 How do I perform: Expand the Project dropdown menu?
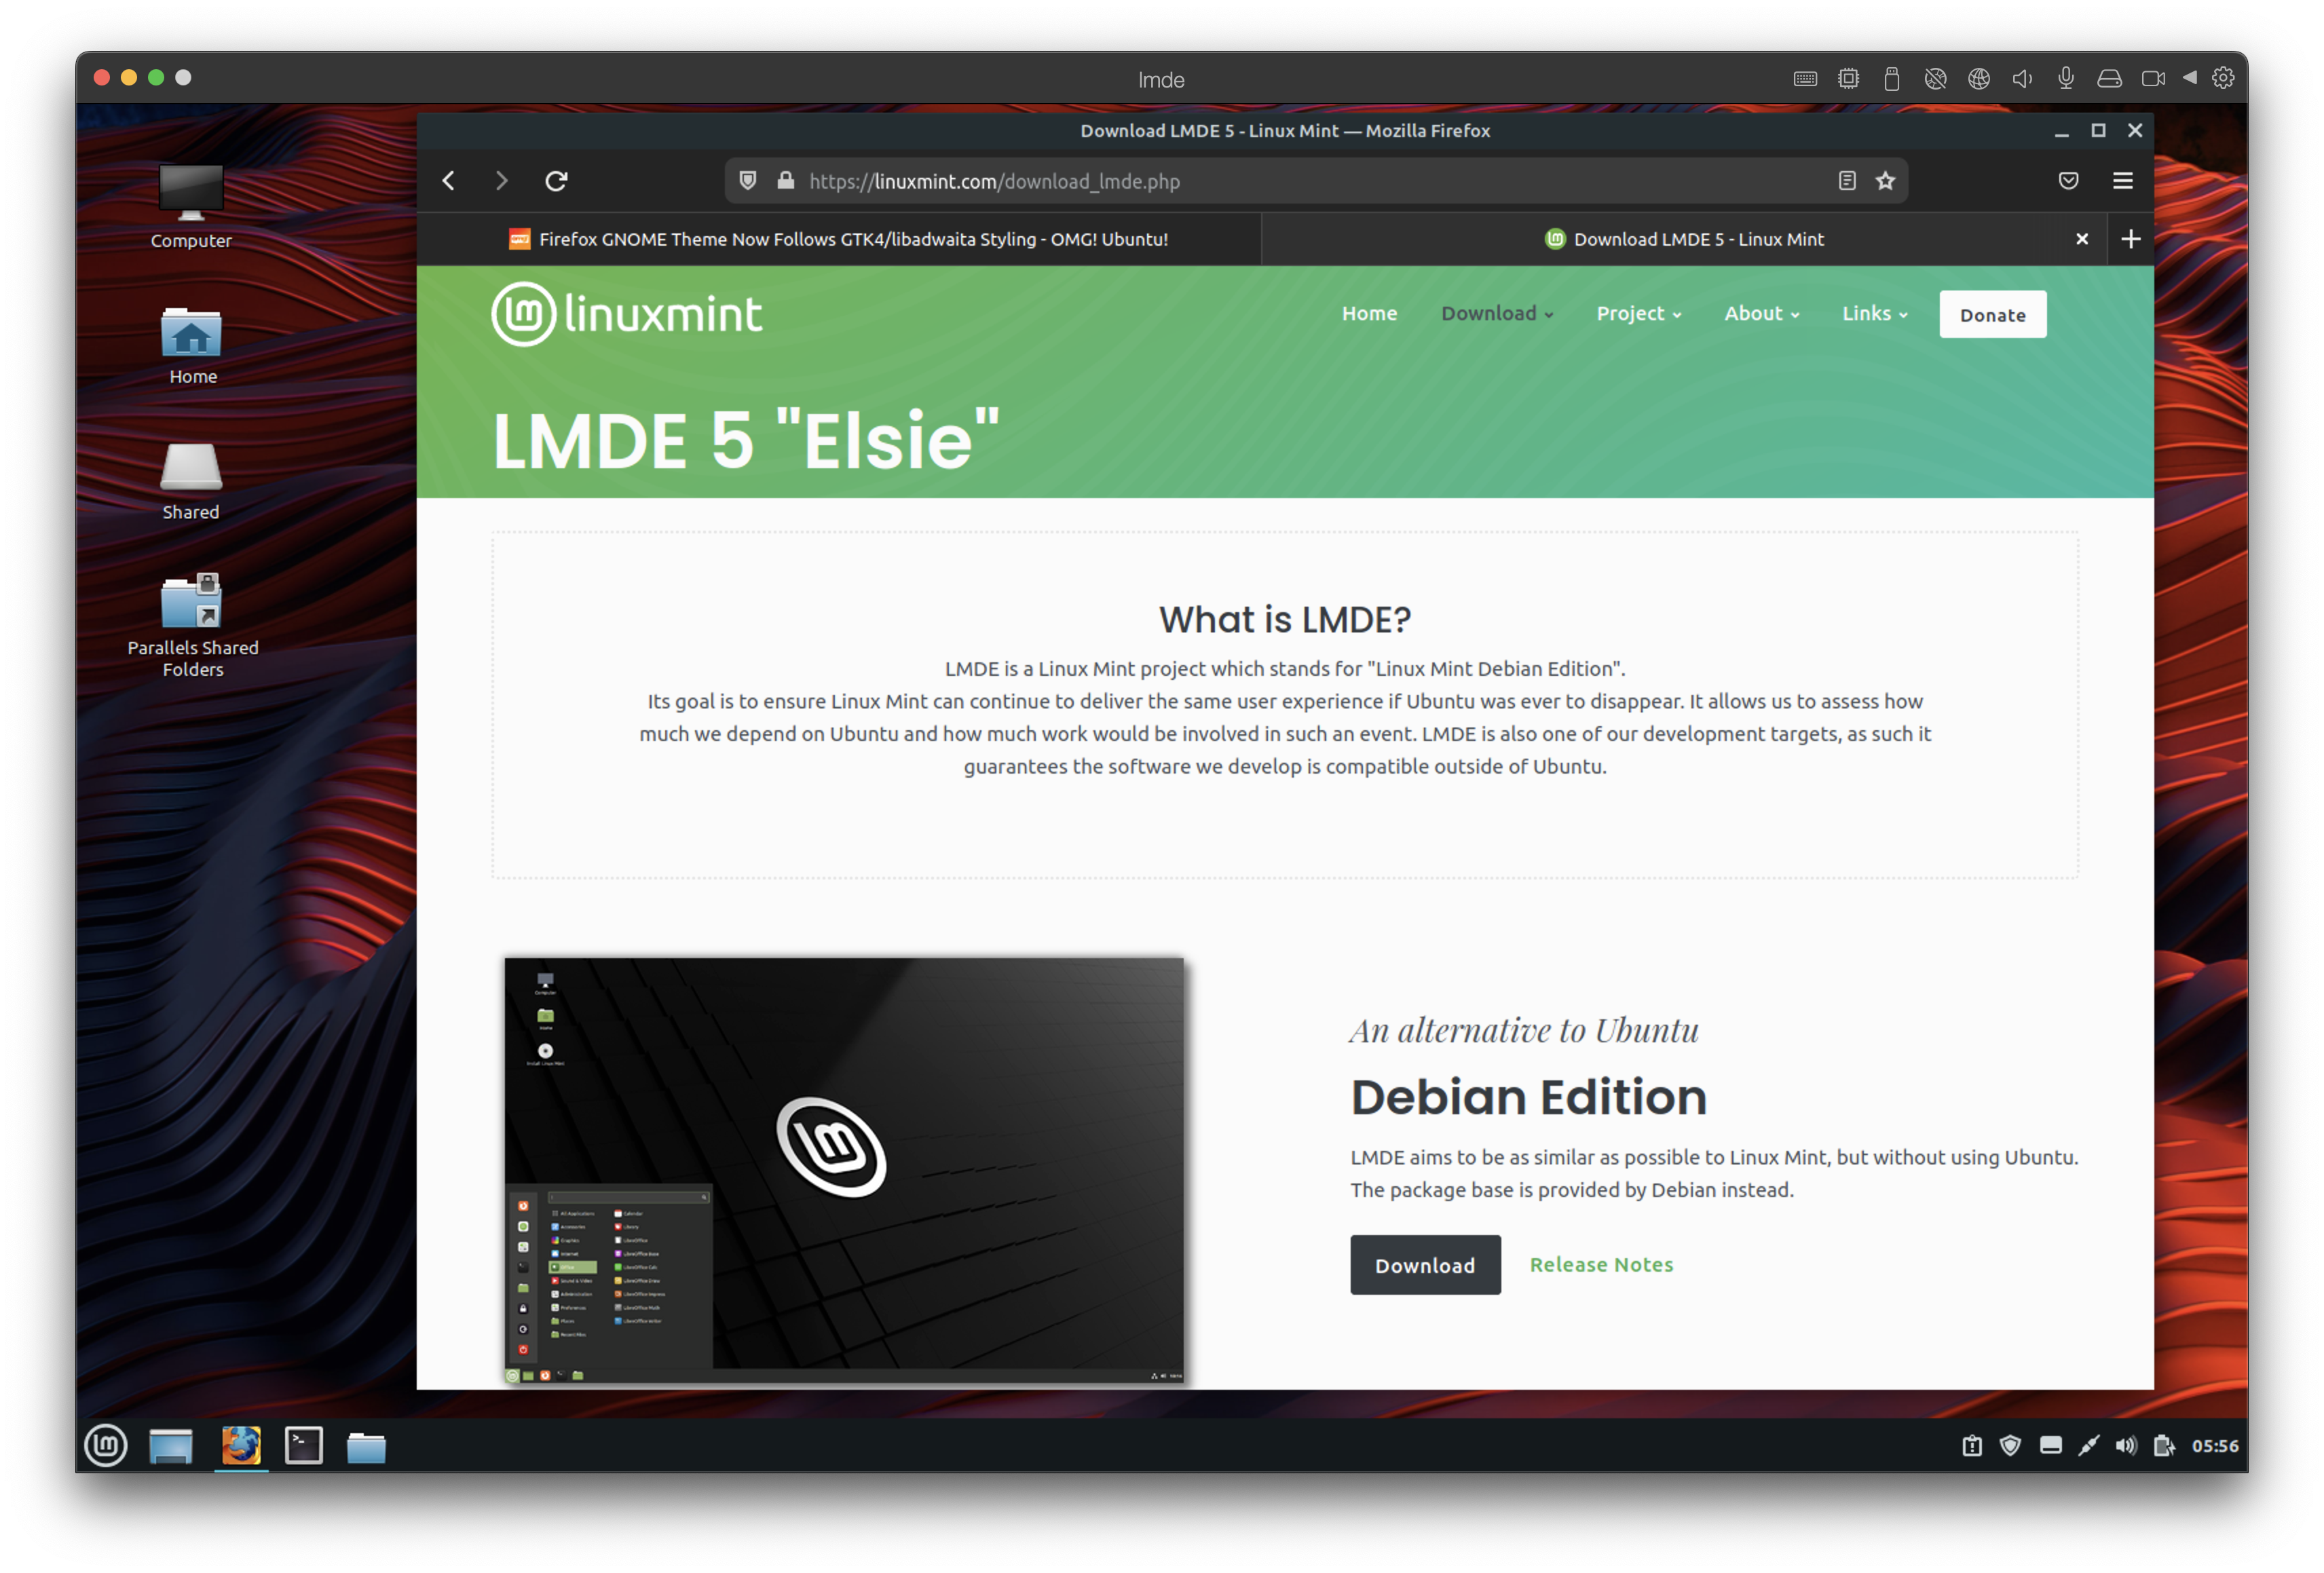(x=1639, y=314)
